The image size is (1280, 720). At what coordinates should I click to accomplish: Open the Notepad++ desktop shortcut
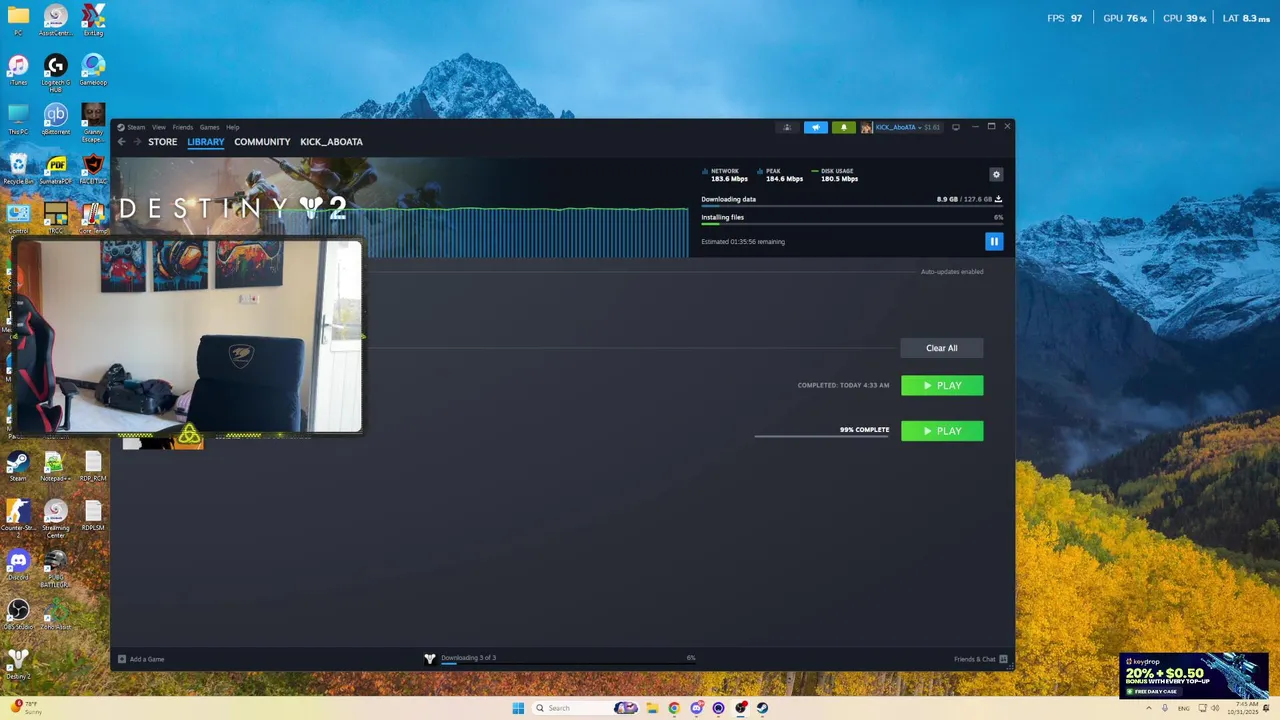[x=55, y=467]
